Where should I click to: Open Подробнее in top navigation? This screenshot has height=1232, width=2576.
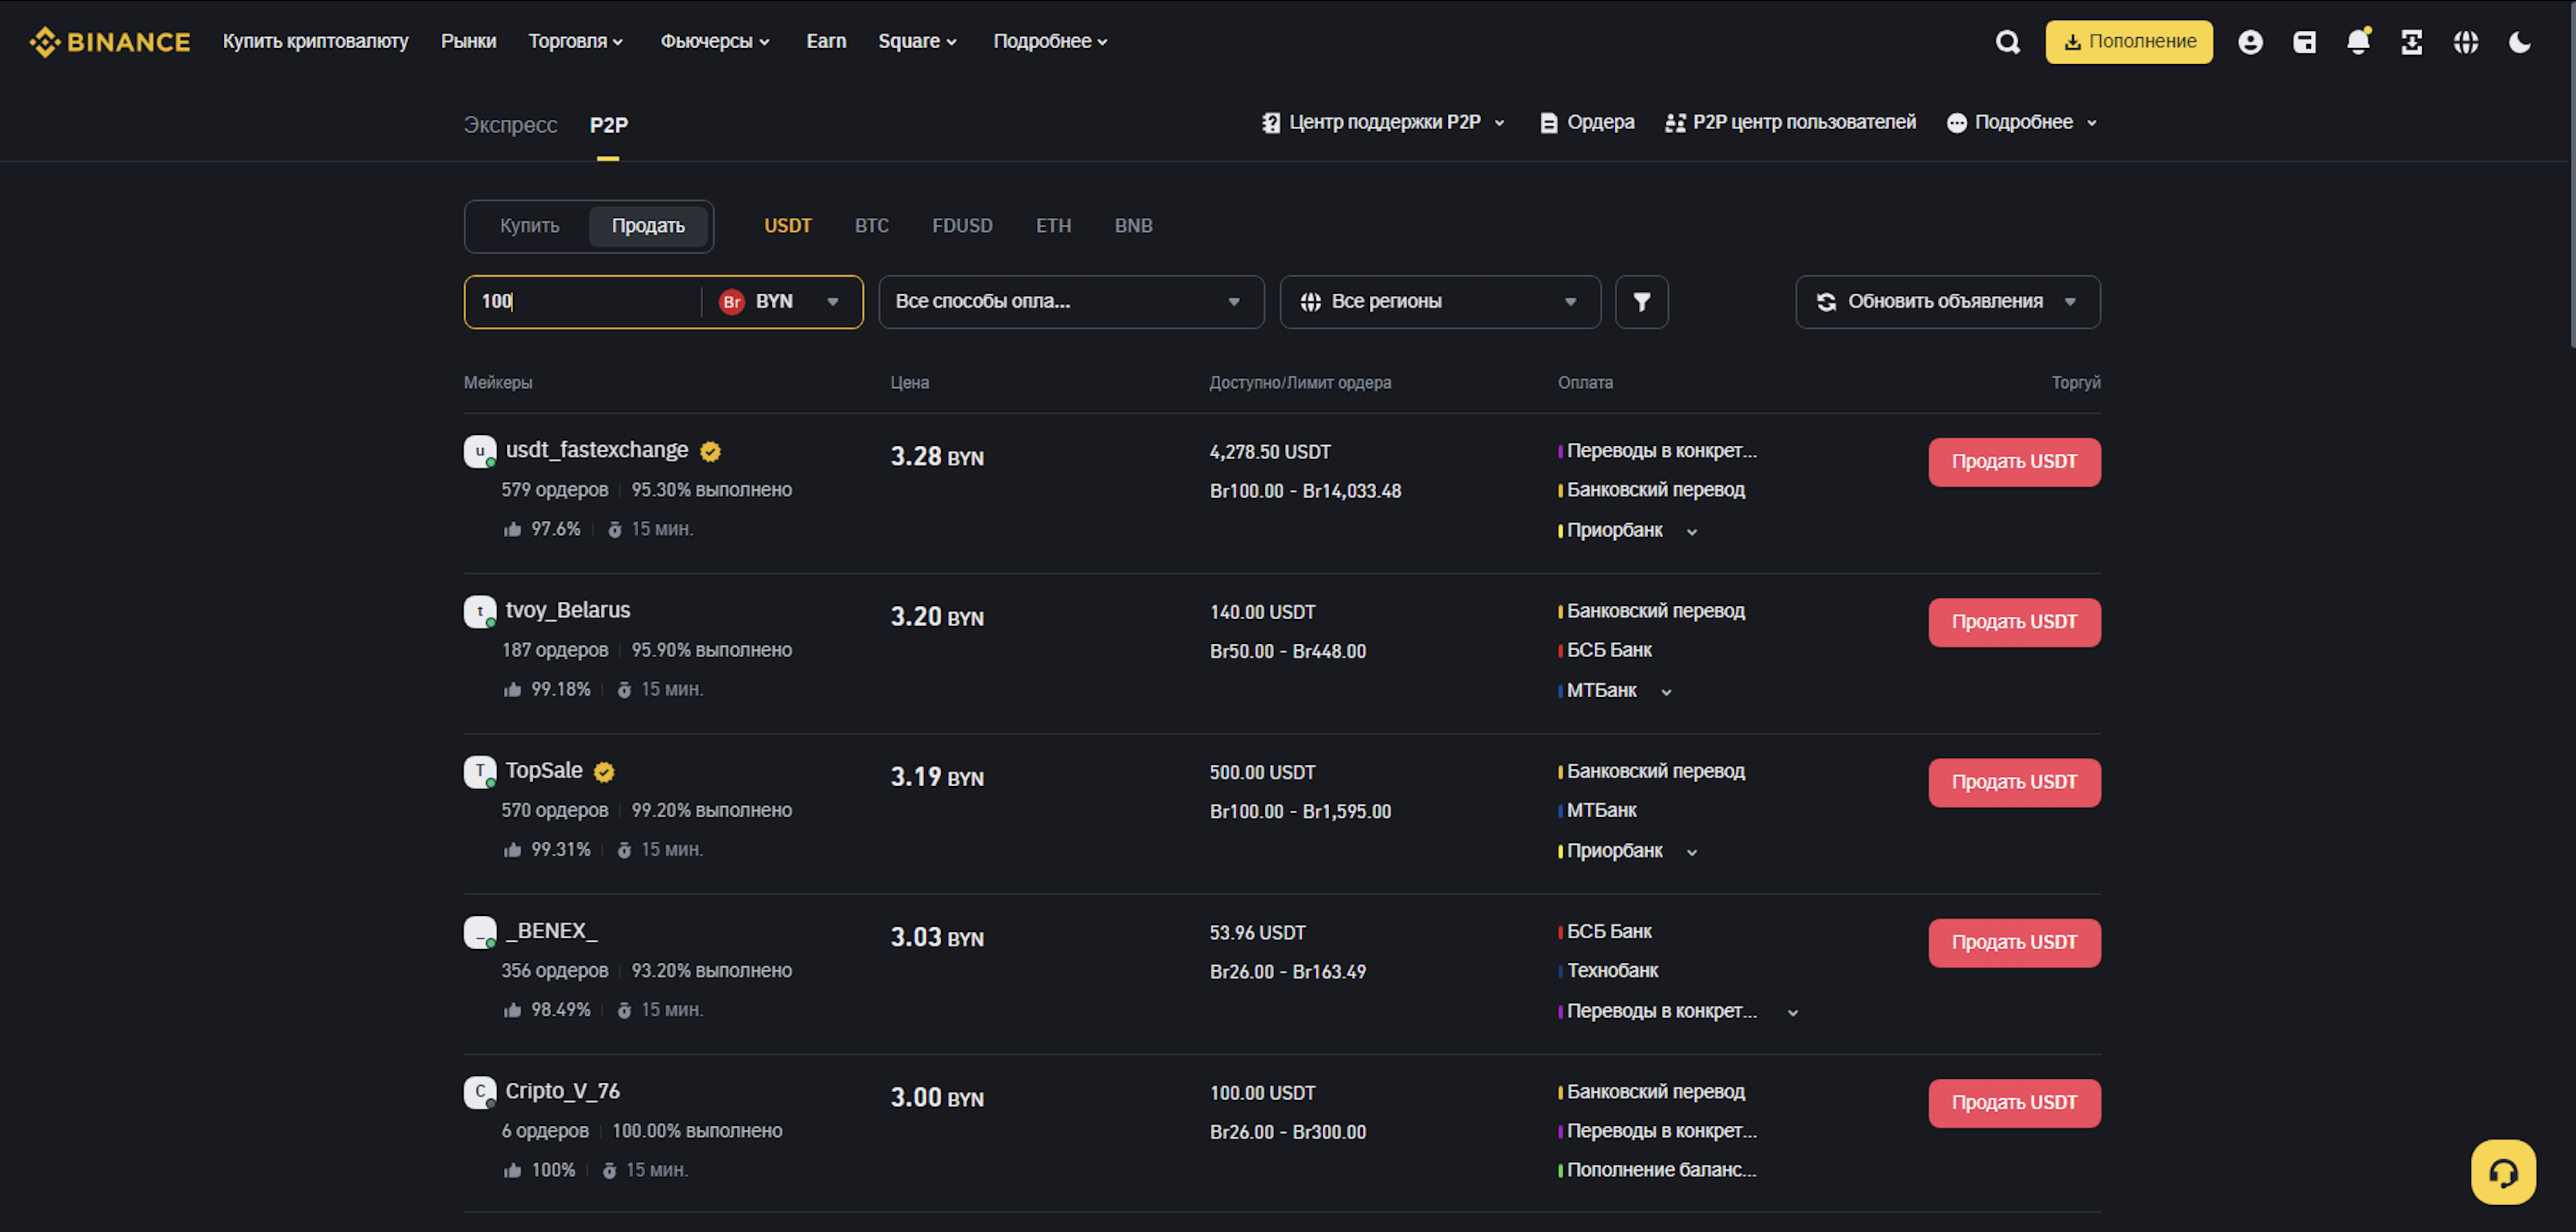(x=1050, y=41)
